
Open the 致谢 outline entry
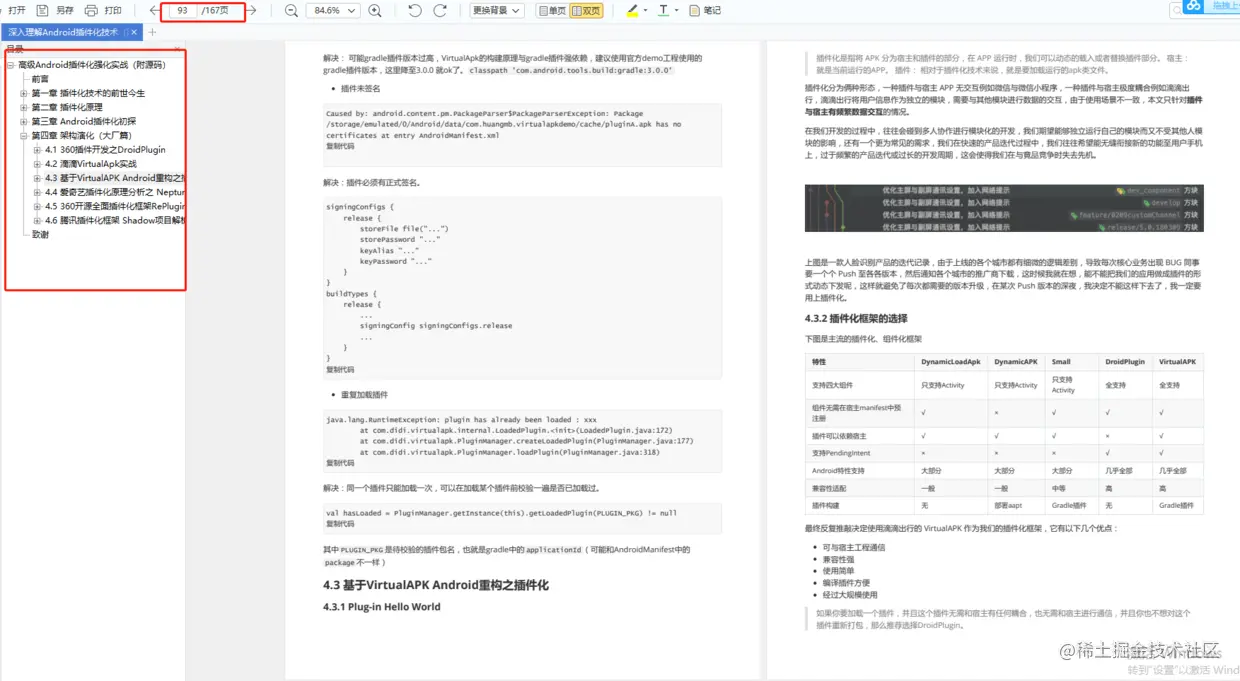[x=40, y=234]
